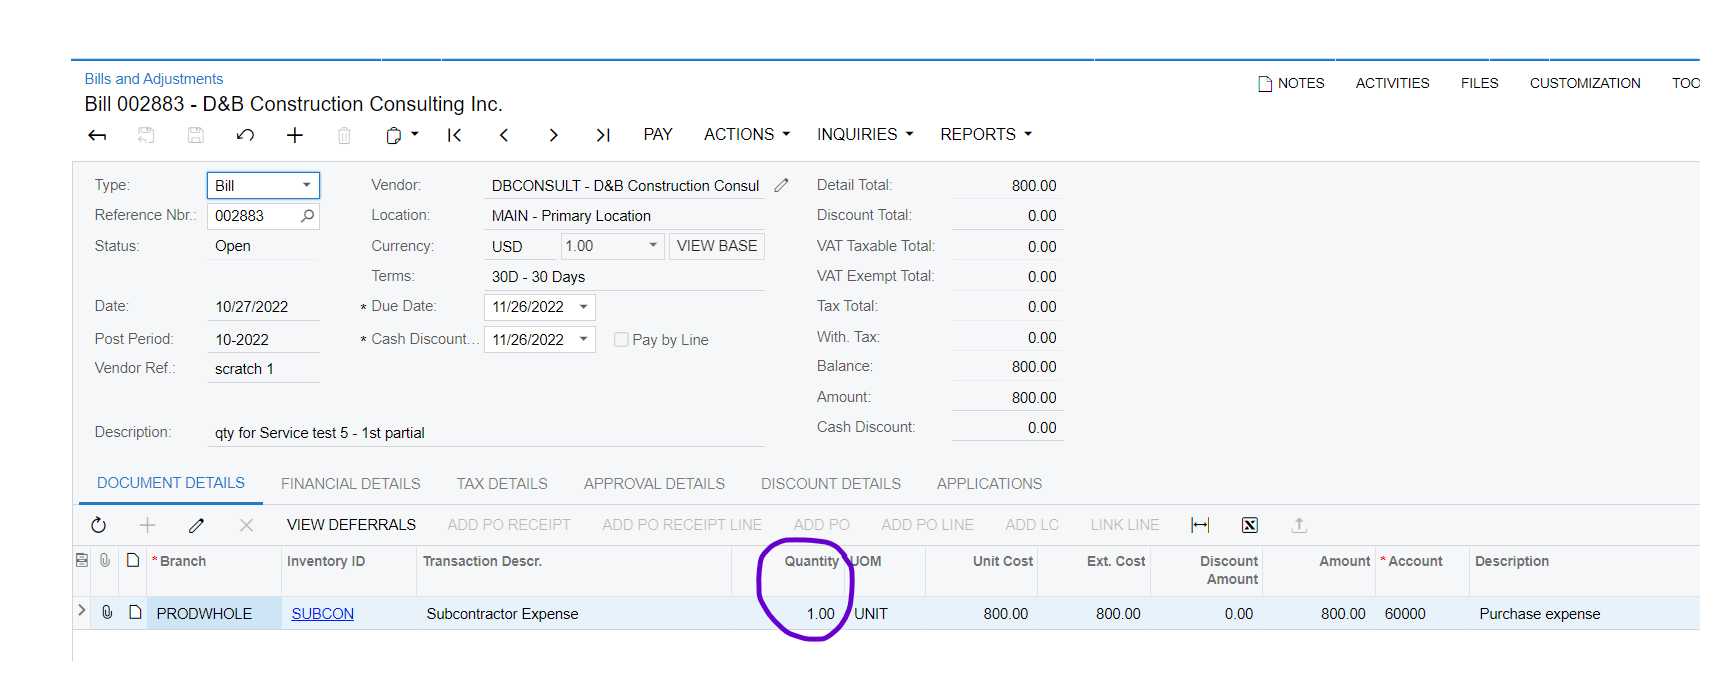Click VIEW DEFERRALS button
Screen dimensions: 1732x677
tap(351, 525)
